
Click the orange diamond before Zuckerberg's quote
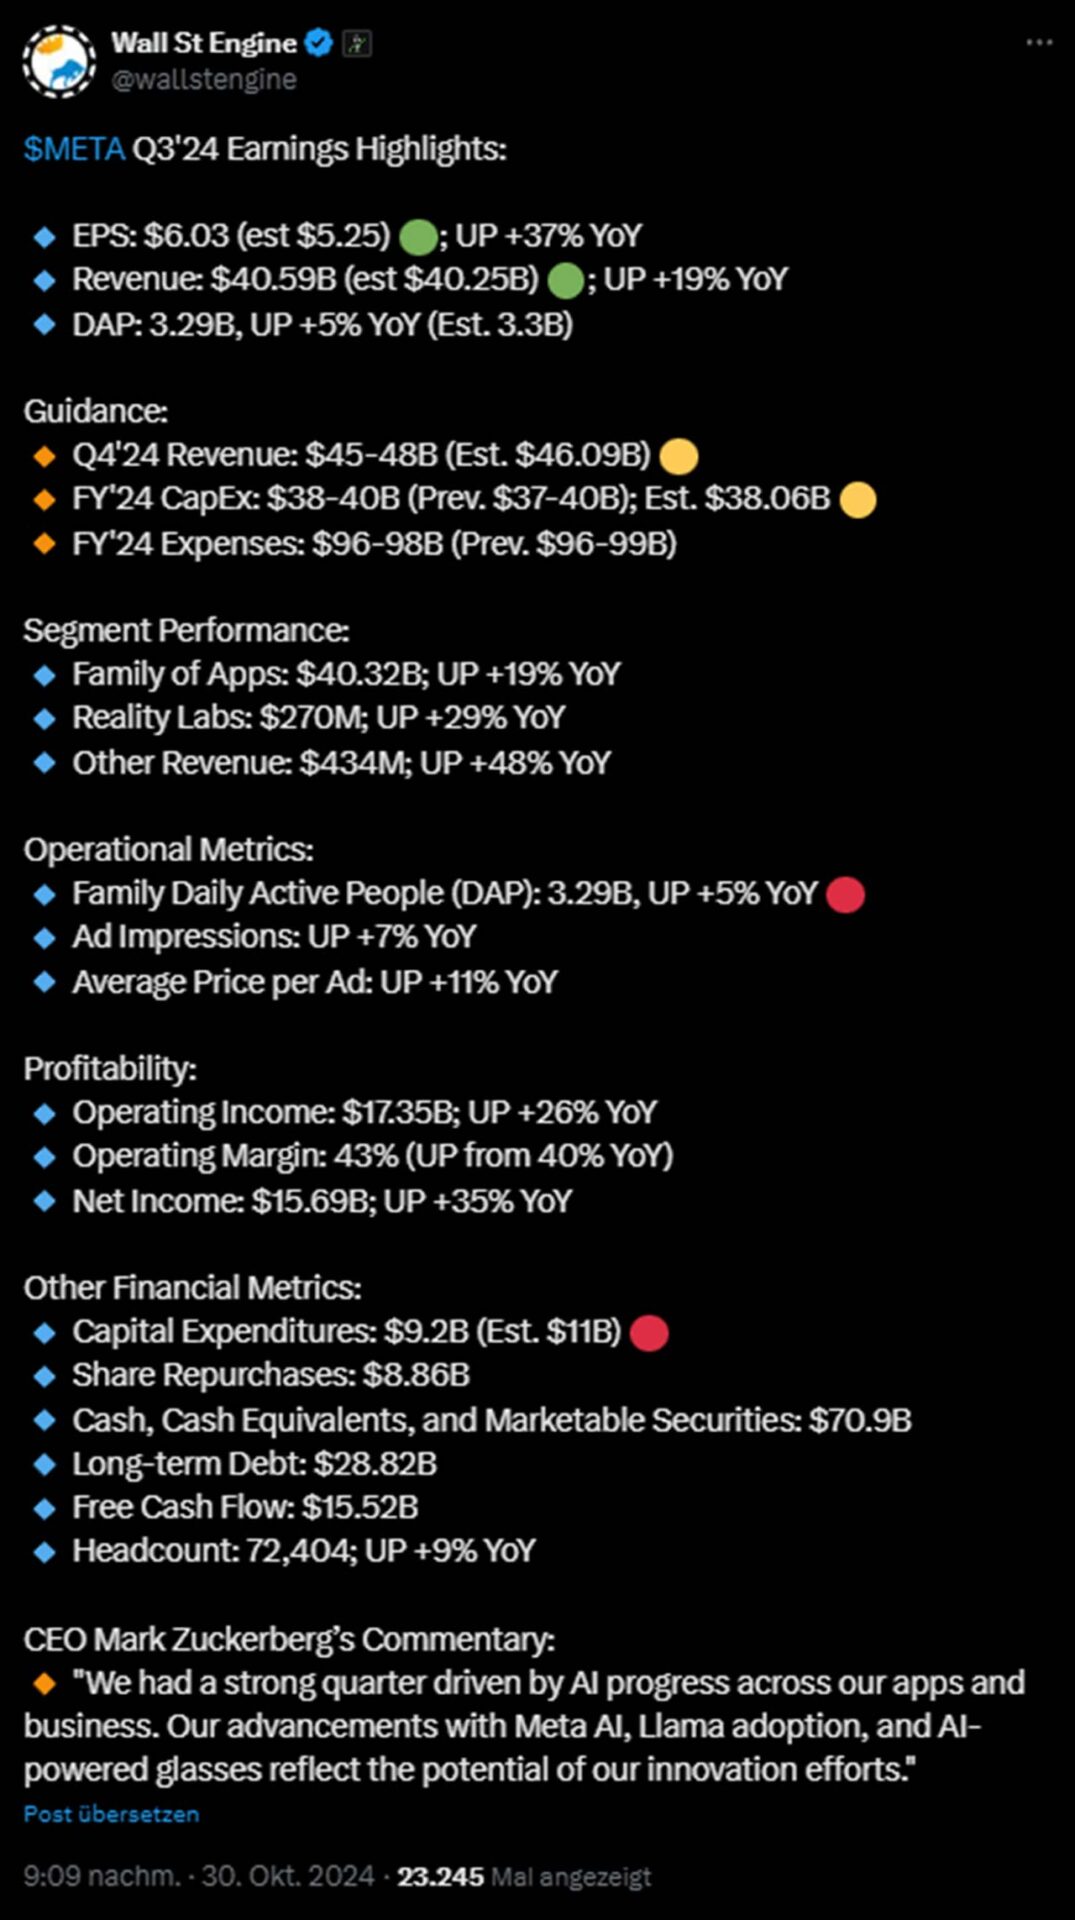pyautogui.click(x=44, y=1684)
